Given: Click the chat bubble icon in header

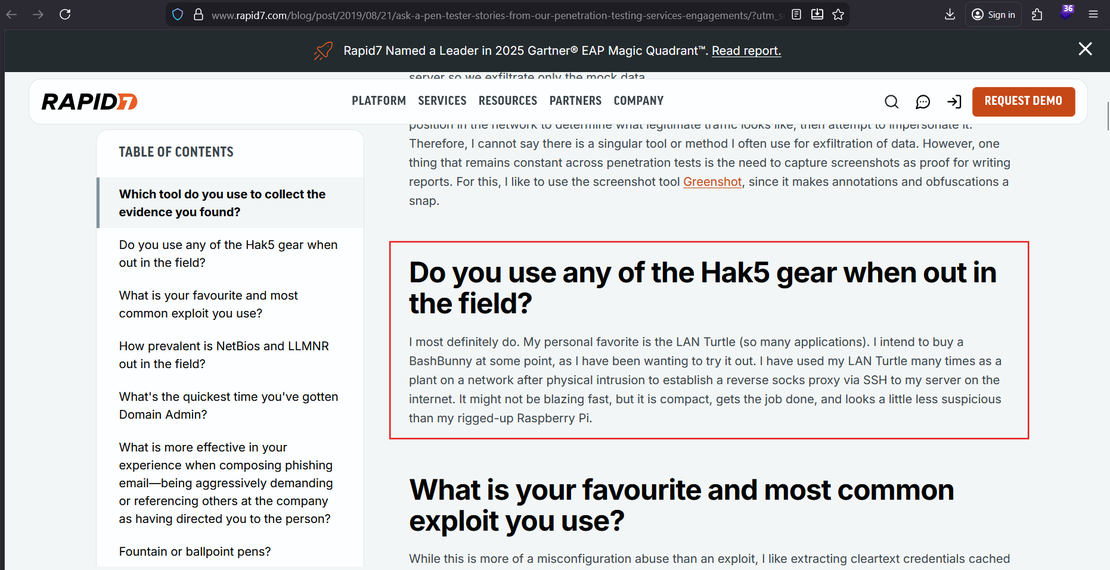Looking at the screenshot, I should [923, 102].
